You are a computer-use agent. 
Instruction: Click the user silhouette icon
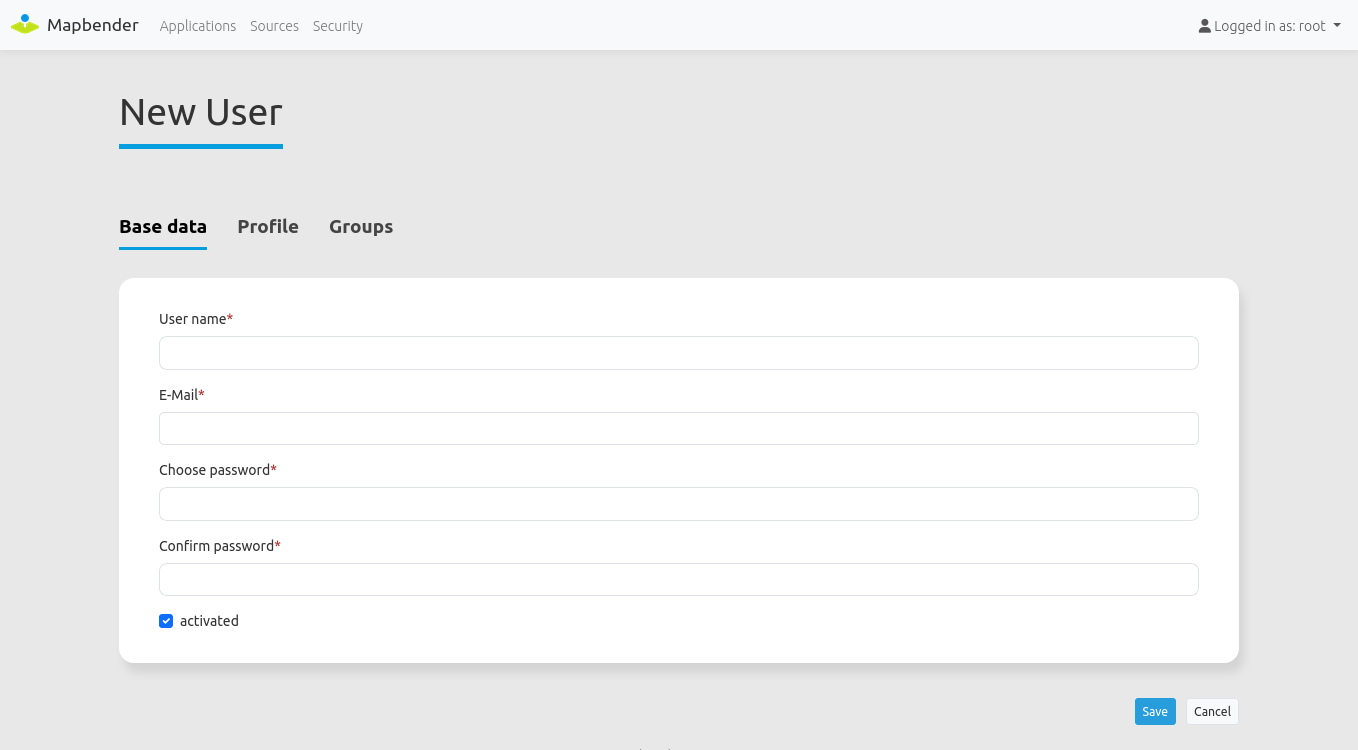(x=1204, y=26)
